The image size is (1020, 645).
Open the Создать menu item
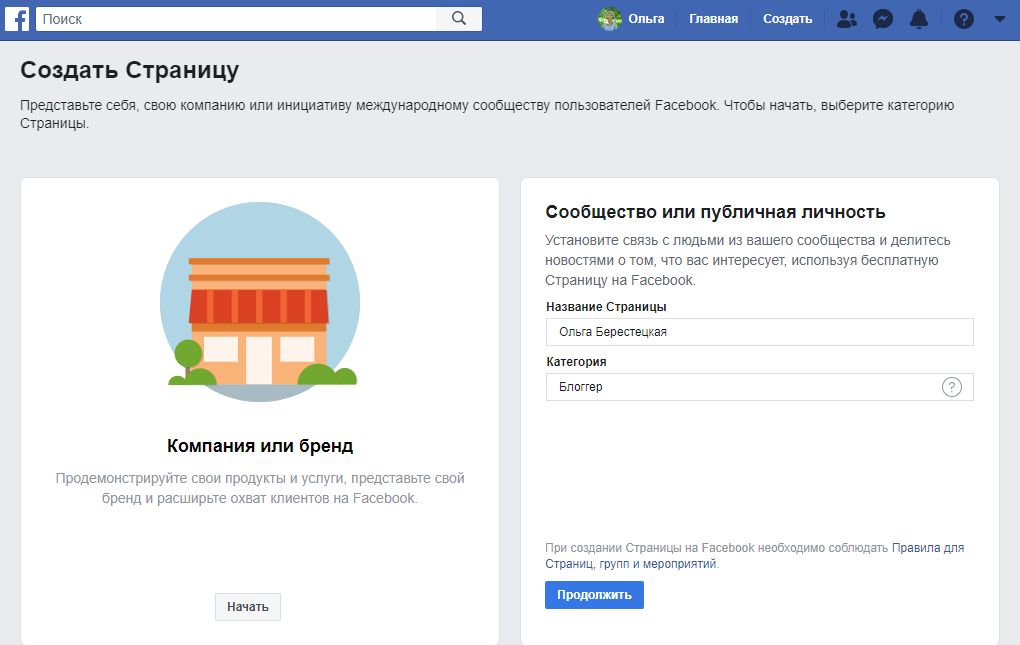click(x=787, y=19)
